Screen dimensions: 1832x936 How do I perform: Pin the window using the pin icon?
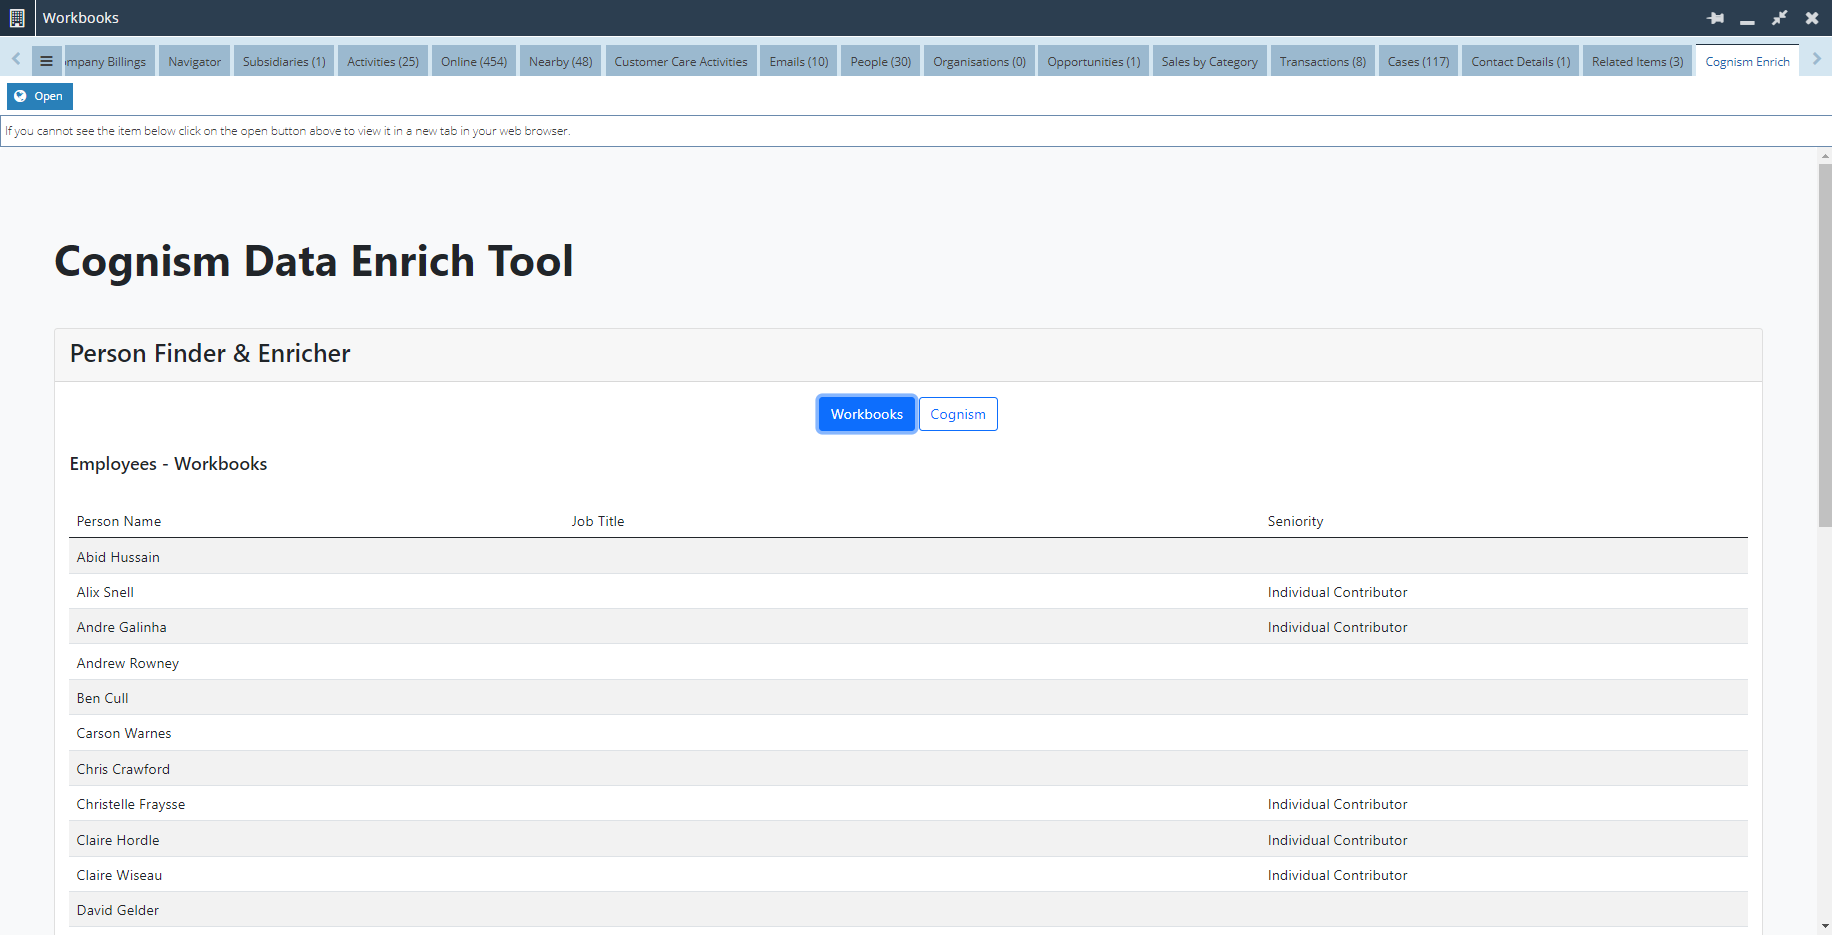tap(1716, 18)
